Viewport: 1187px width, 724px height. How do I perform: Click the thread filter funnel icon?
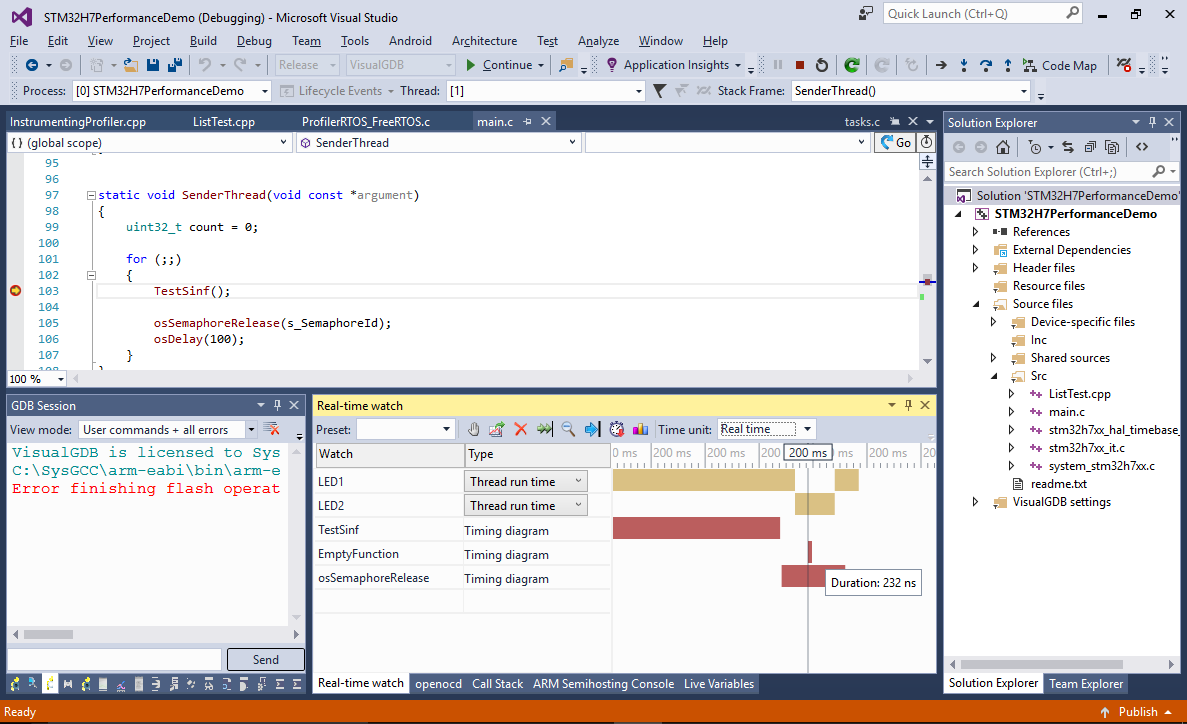pyautogui.click(x=659, y=91)
